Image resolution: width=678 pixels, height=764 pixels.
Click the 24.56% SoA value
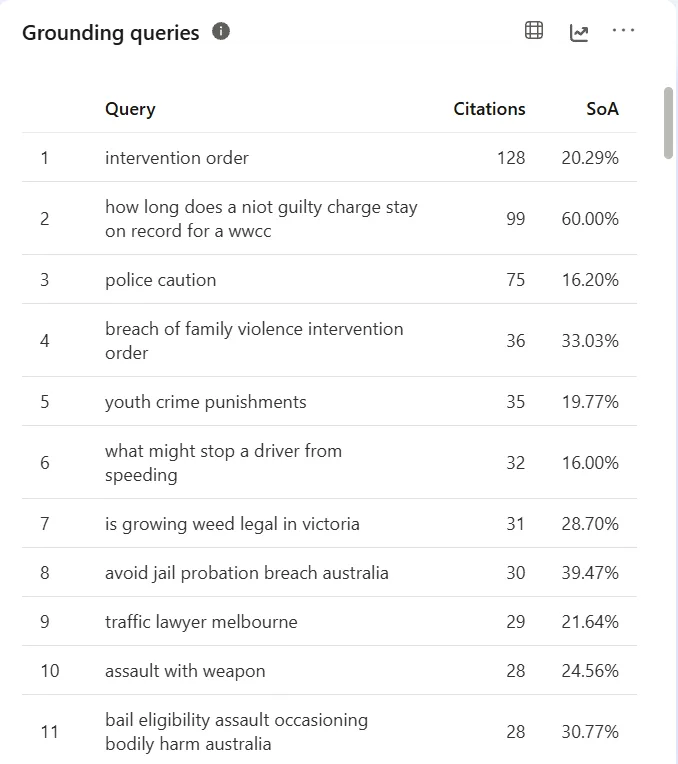pyautogui.click(x=590, y=671)
